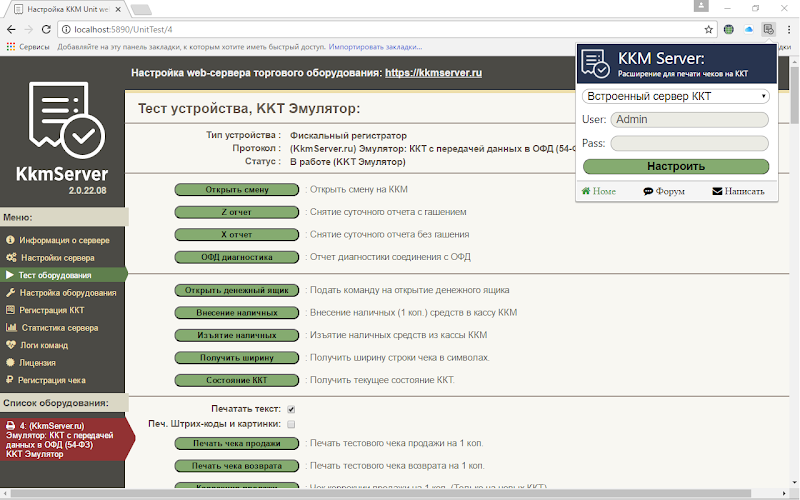
Task: Select Тест оборудования menu item
Action: coord(62,275)
